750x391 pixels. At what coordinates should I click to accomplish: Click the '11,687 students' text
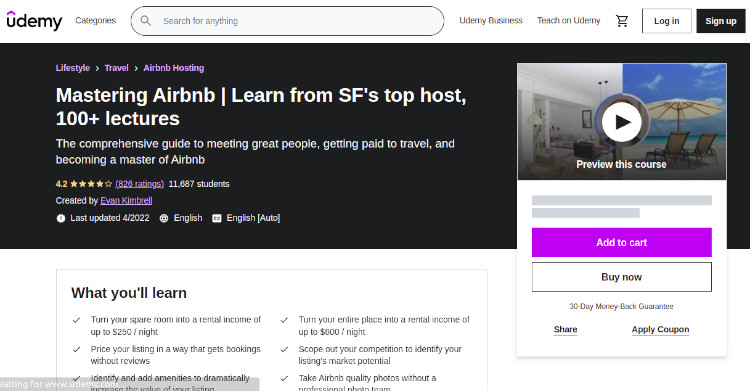point(199,184)
